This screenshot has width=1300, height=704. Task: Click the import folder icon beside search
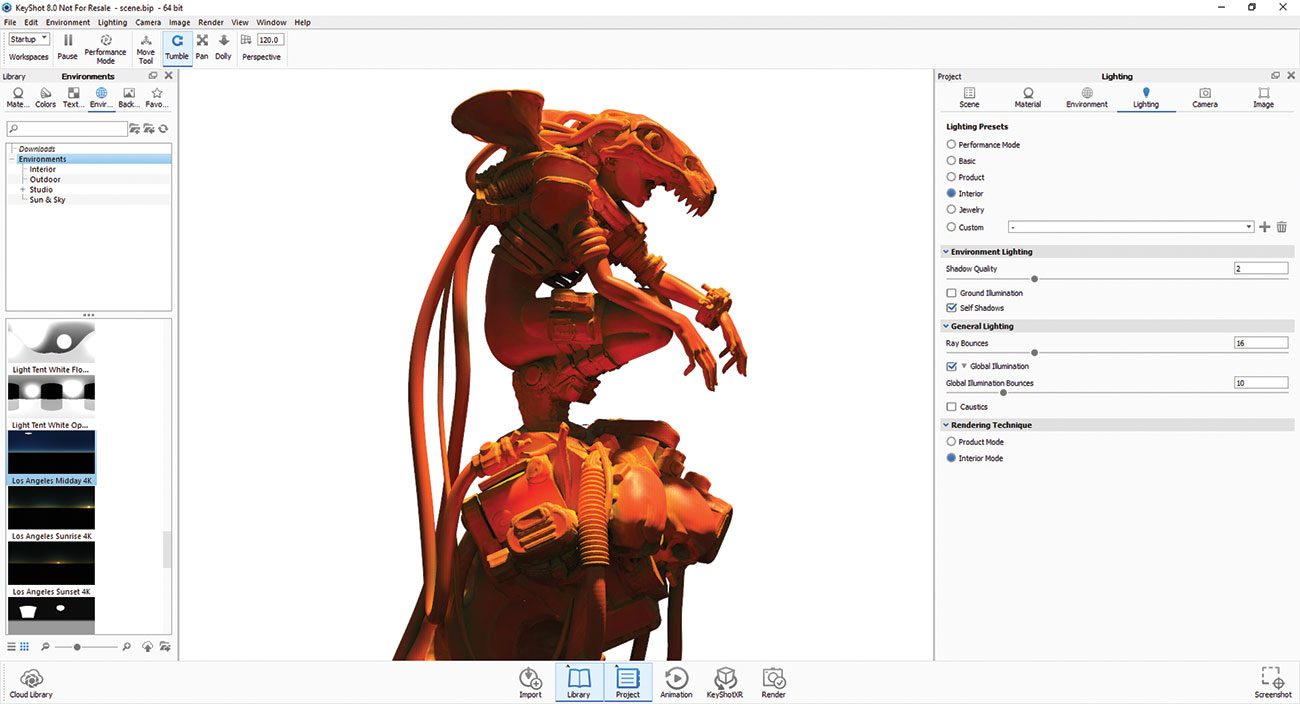[x=149, y=129]
